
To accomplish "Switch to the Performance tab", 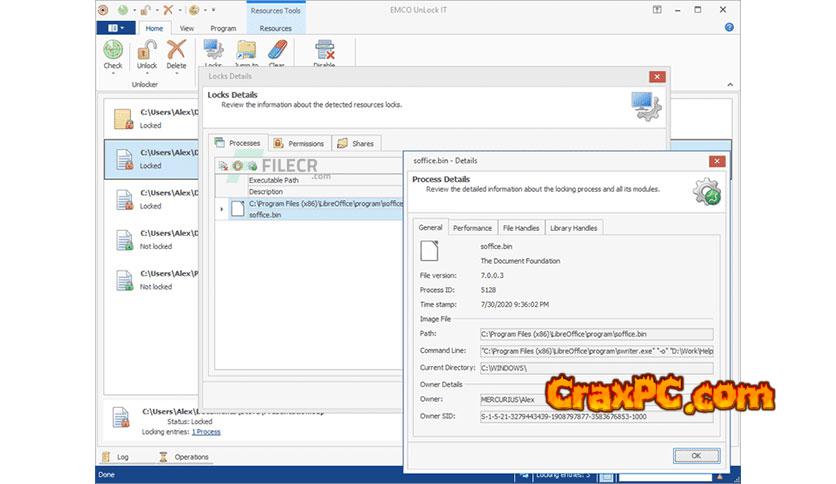I will coord(472,228).
